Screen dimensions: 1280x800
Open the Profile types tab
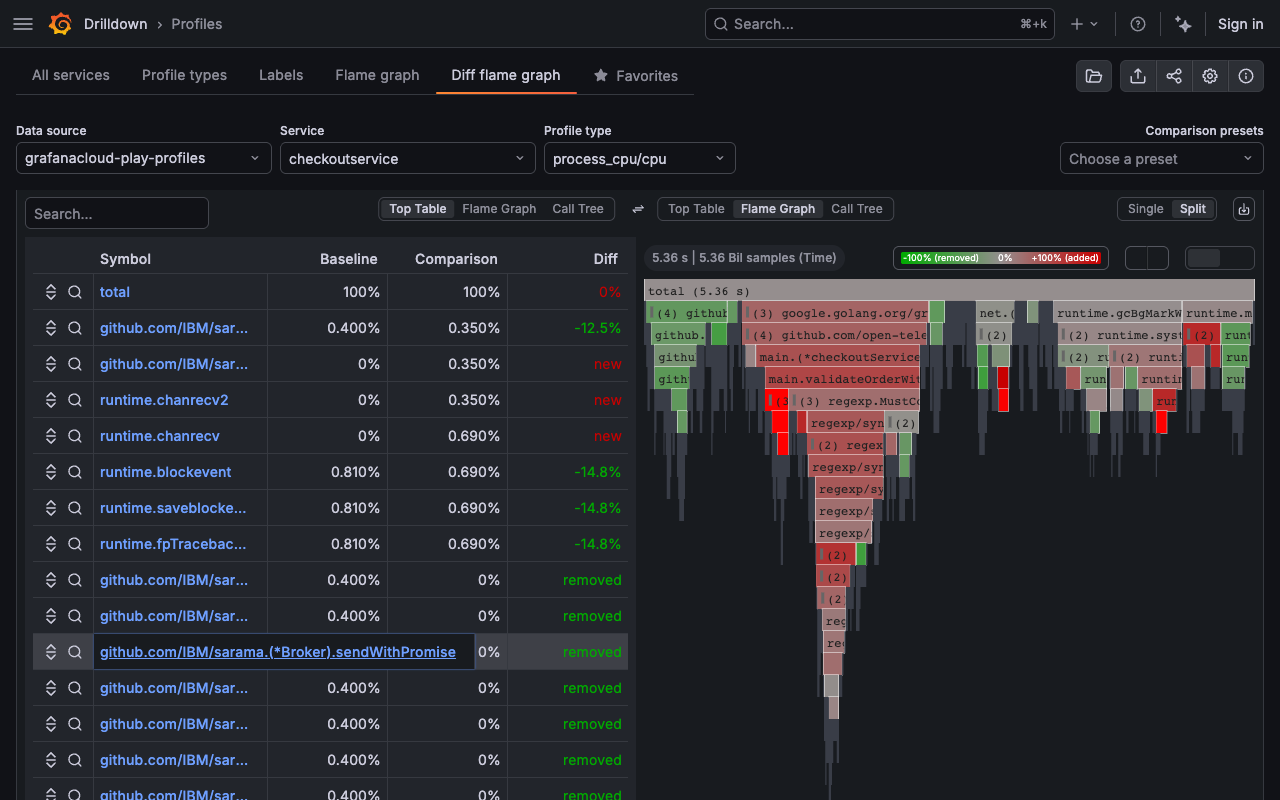[184, 75]
